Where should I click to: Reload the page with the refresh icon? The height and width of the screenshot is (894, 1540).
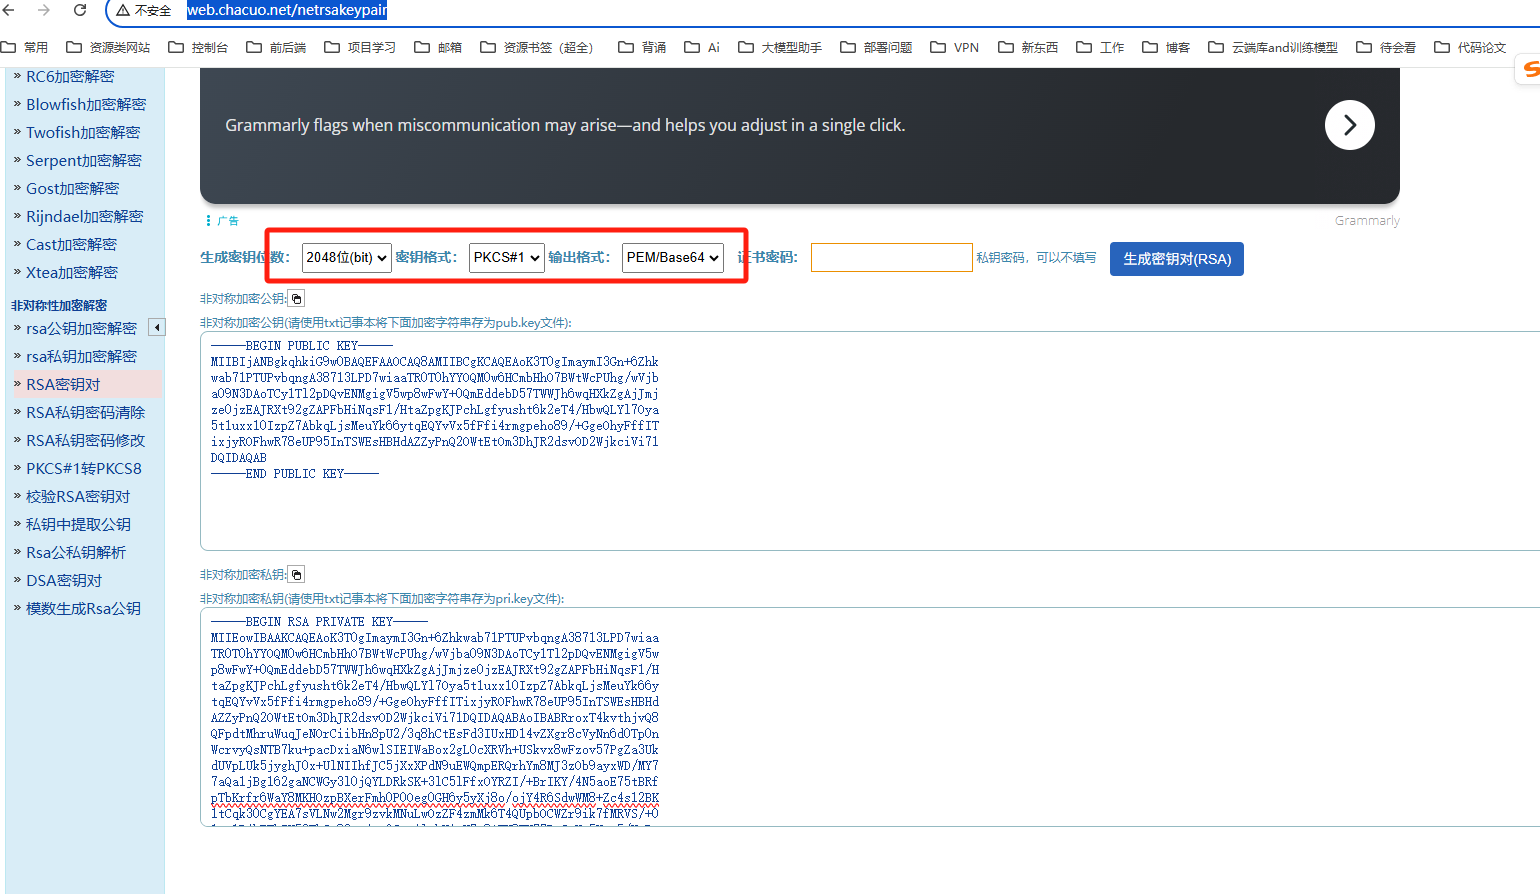(80, 10)
